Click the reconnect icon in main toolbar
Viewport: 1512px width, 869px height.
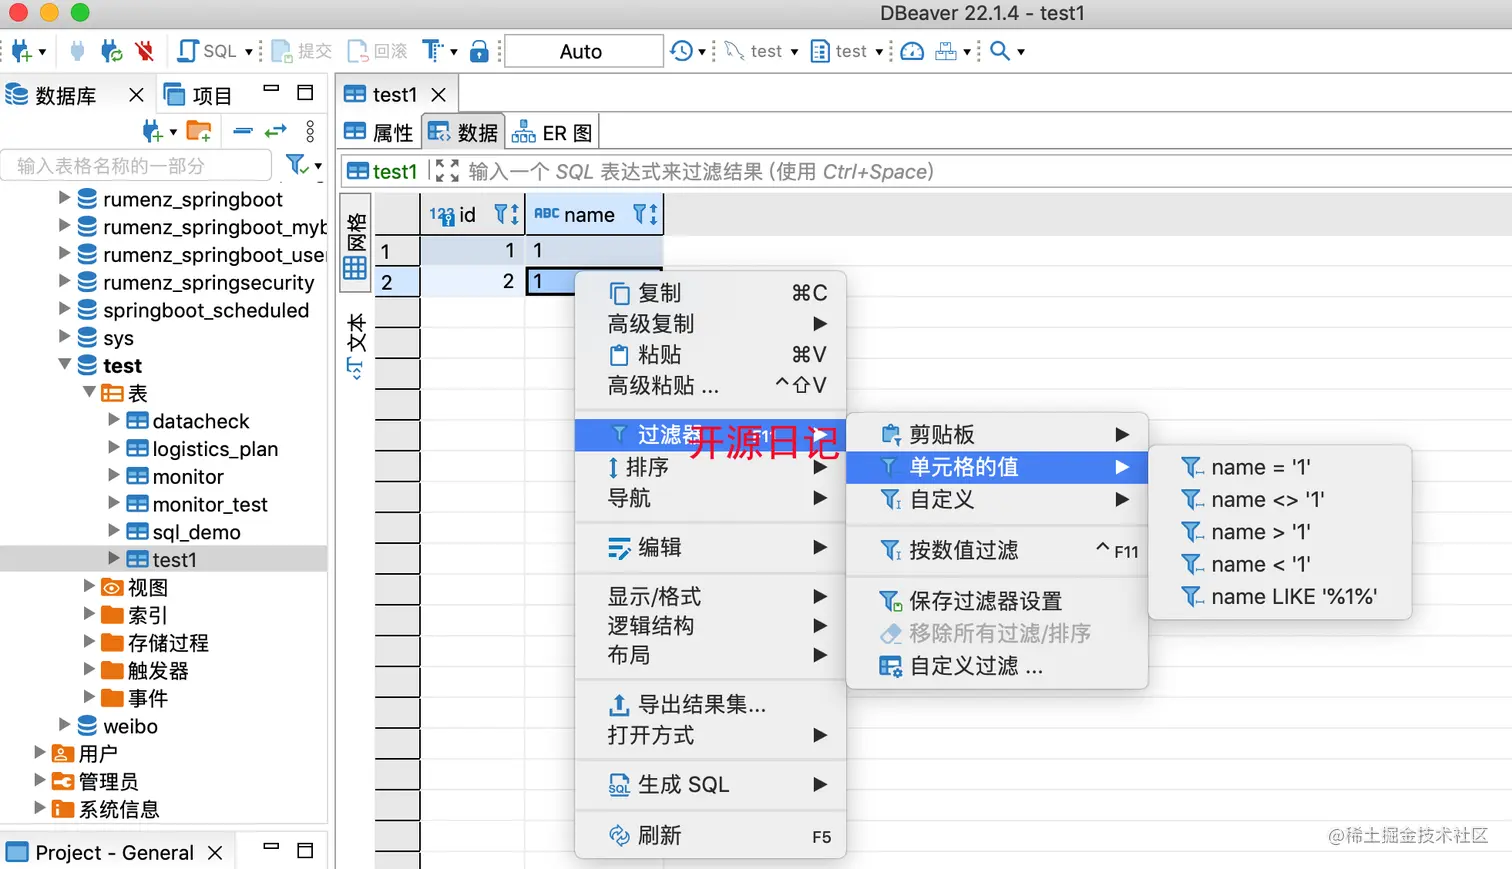click(112, 51)
